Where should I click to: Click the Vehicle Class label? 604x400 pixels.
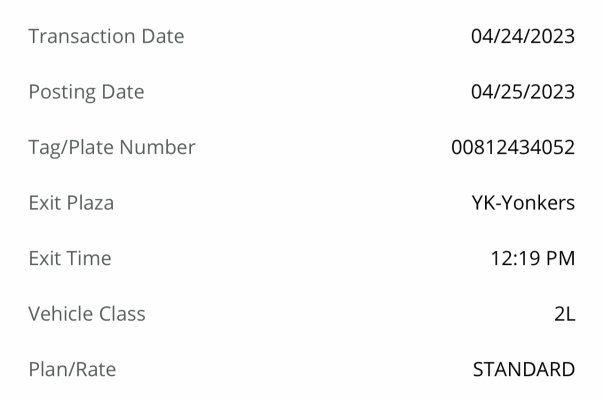click(87, 314)
